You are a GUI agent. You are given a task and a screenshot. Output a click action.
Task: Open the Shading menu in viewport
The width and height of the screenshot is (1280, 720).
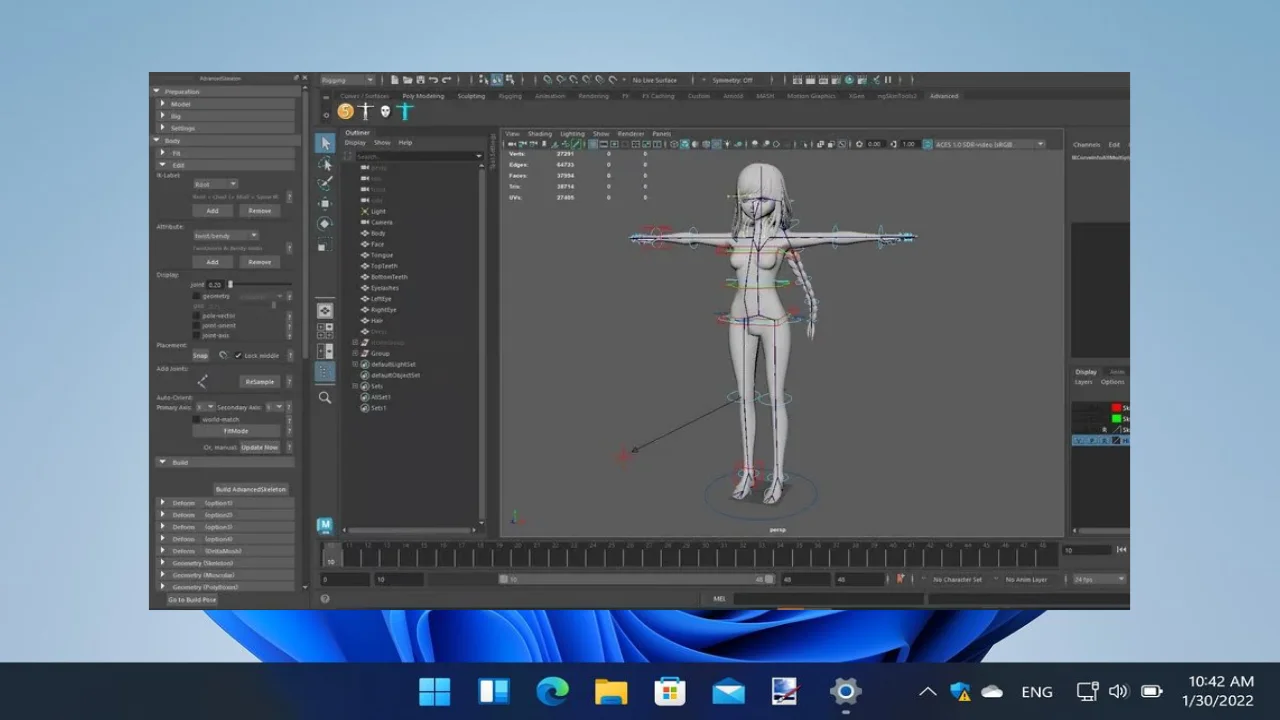[x=539, y=133]
